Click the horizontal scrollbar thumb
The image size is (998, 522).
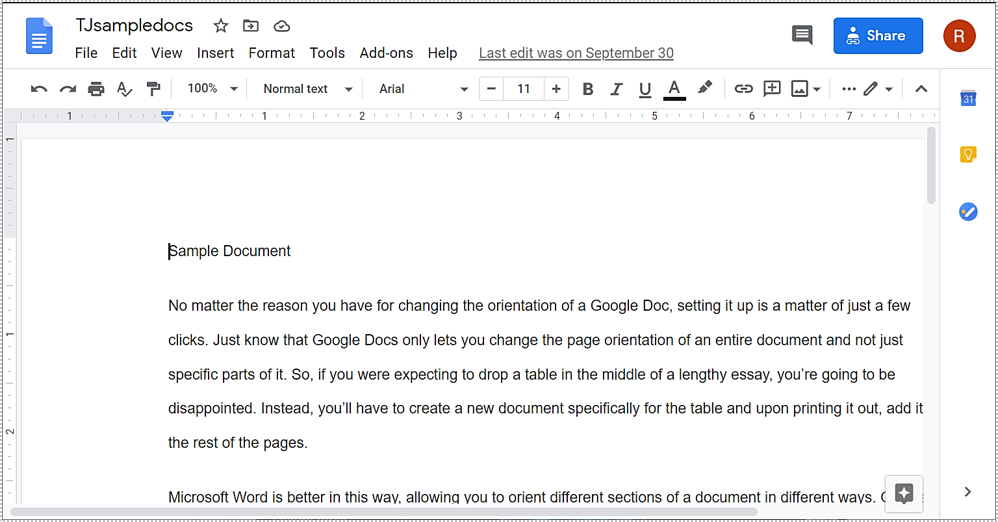click(x=384, y=512)
